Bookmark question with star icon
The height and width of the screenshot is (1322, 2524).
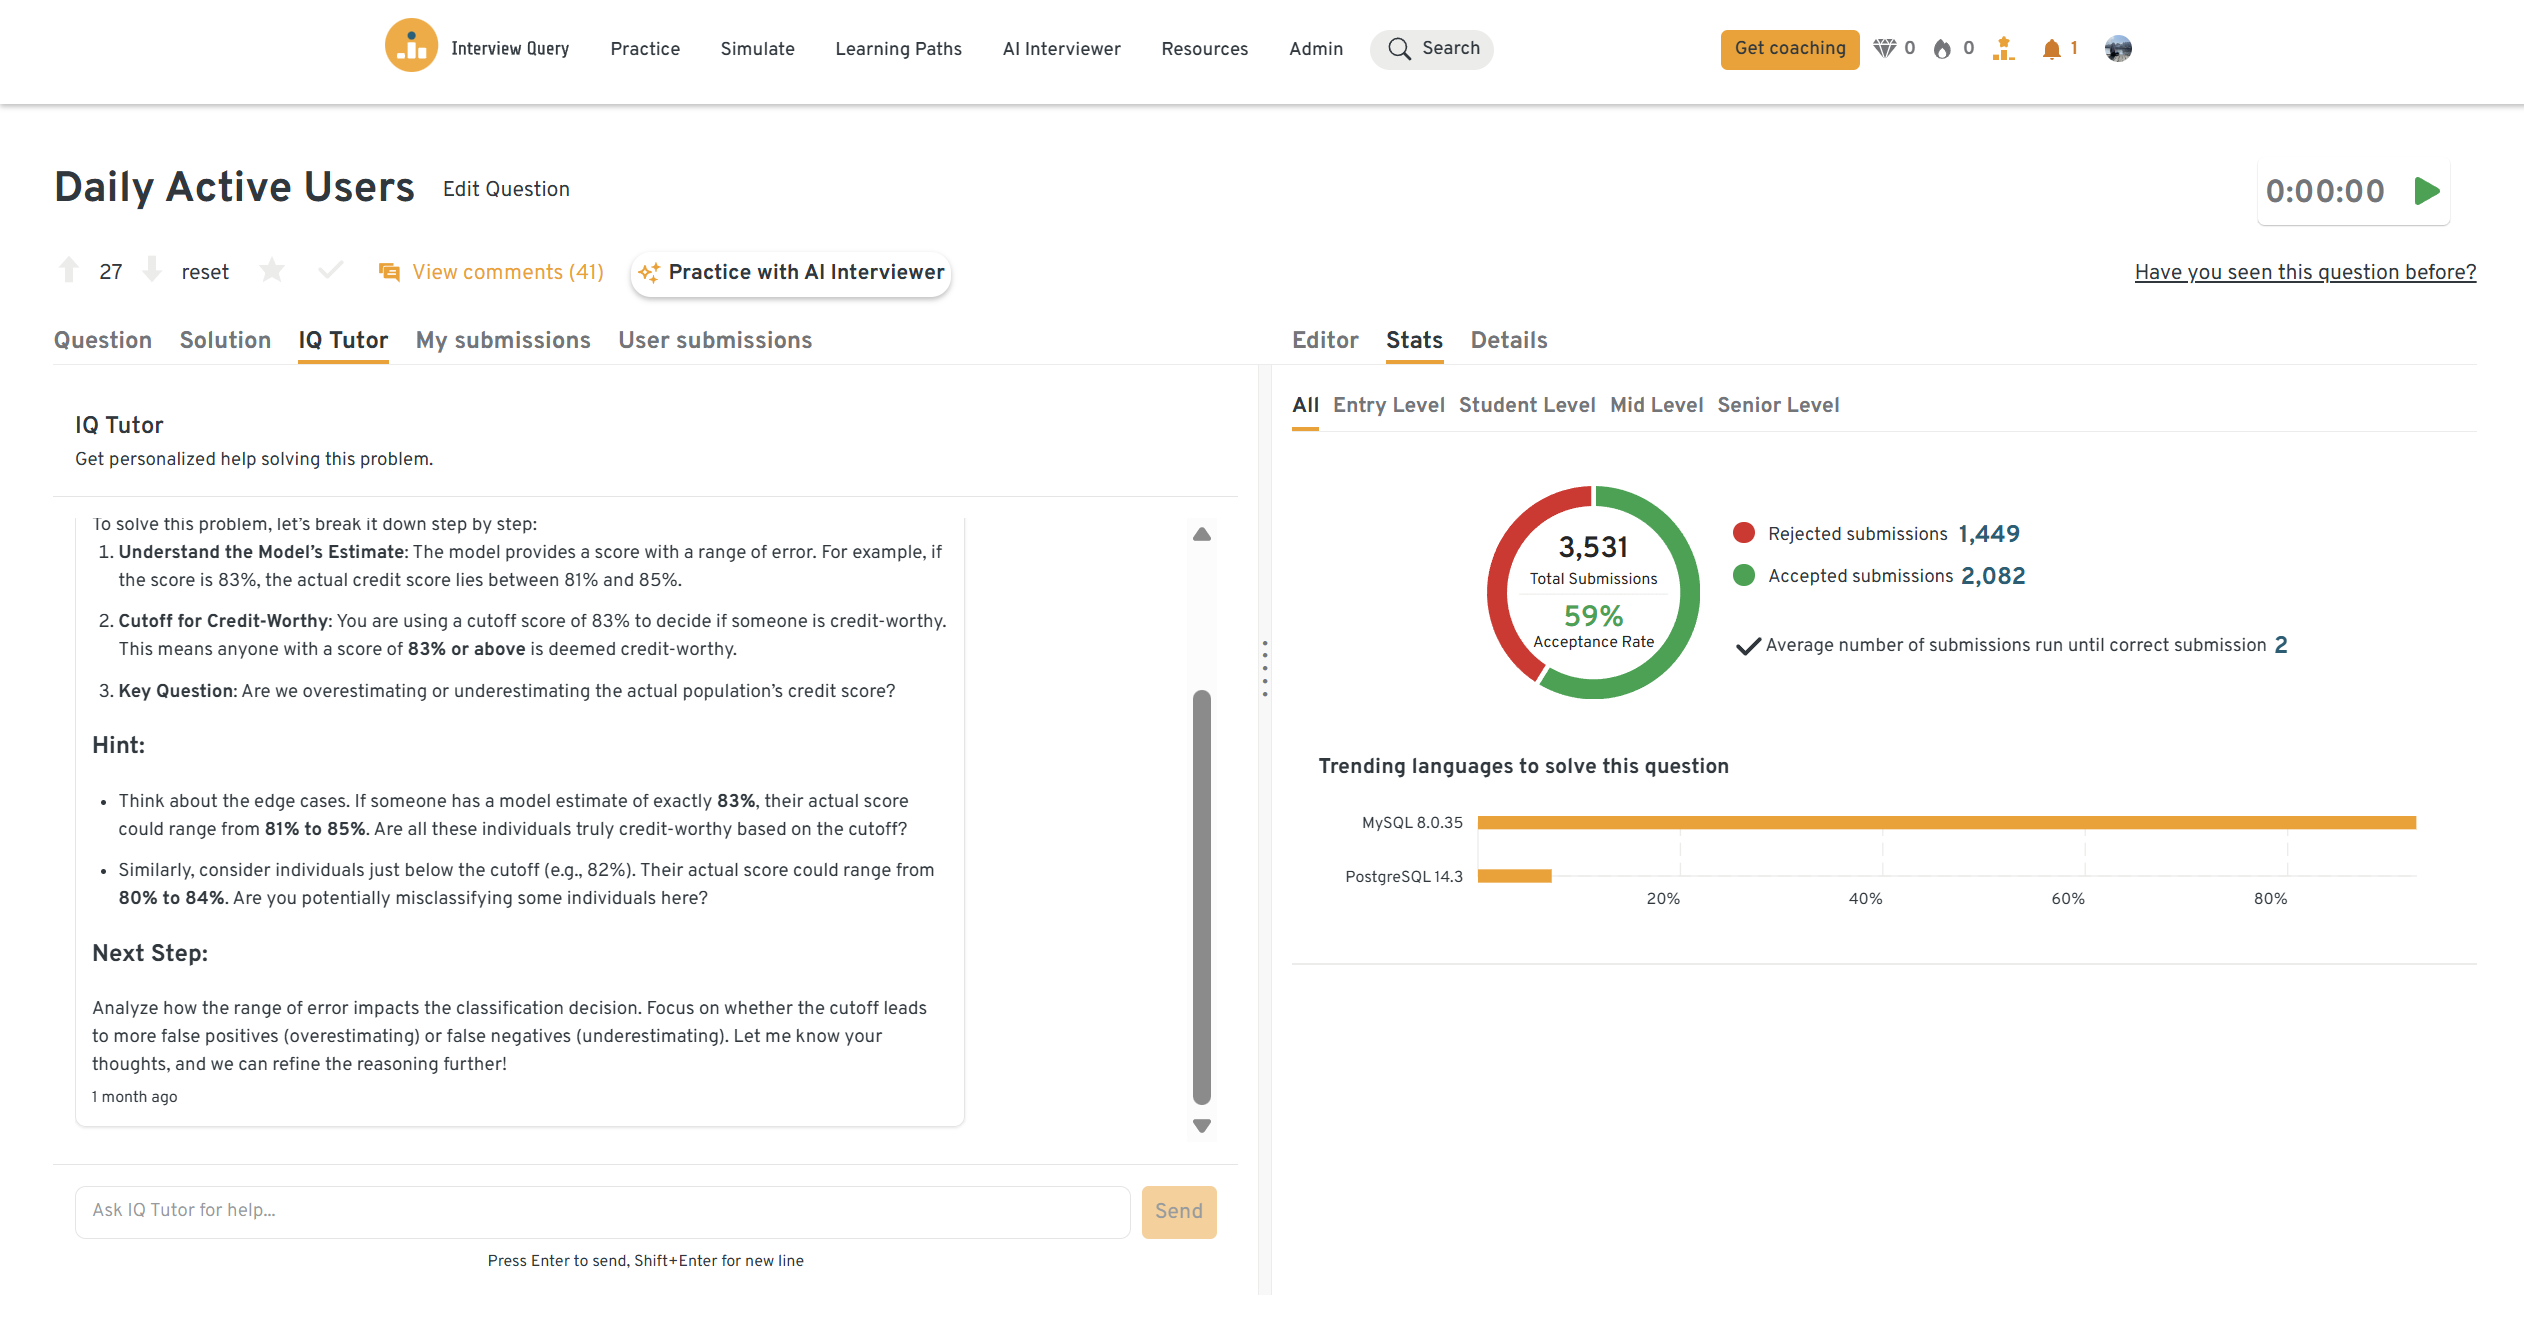tap(272, 270)
